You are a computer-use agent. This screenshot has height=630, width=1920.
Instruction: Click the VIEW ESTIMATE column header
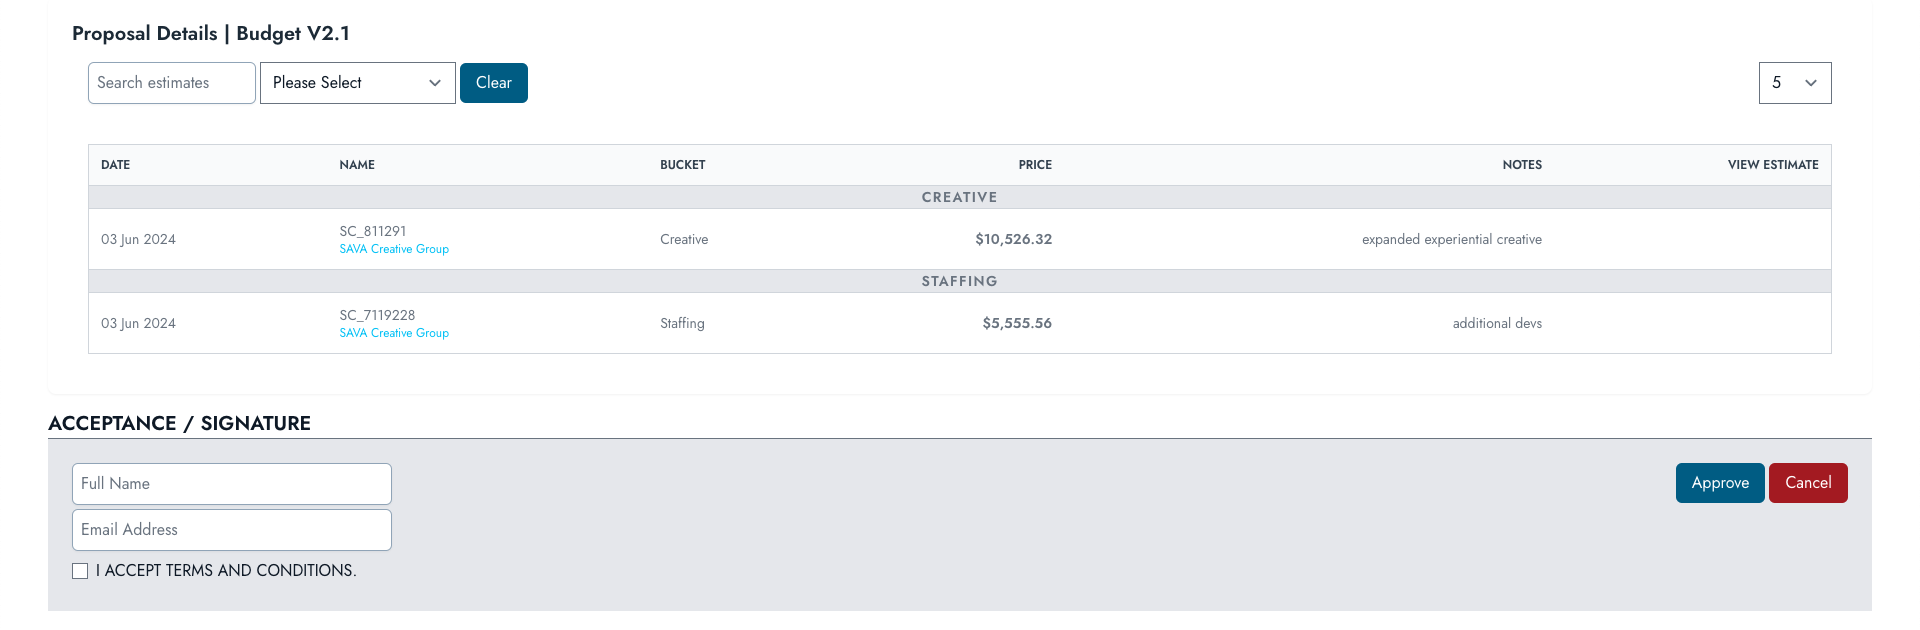click(x=1772, y=165)
